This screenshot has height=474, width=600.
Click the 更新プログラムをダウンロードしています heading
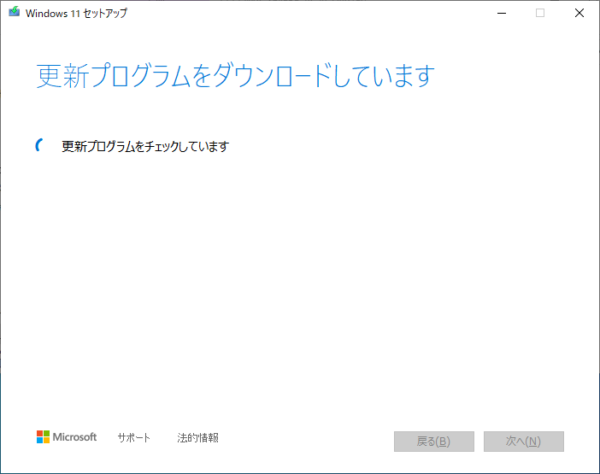tap(235, 76)
